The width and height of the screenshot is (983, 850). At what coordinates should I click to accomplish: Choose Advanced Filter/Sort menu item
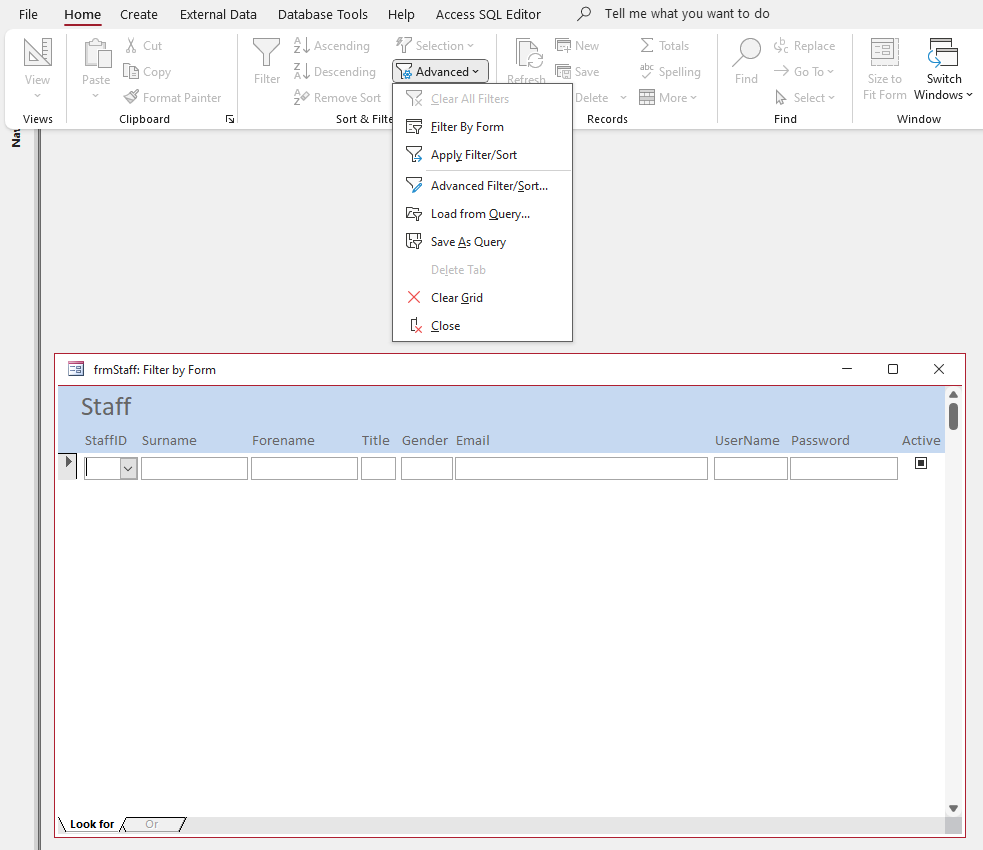point(482,186)
